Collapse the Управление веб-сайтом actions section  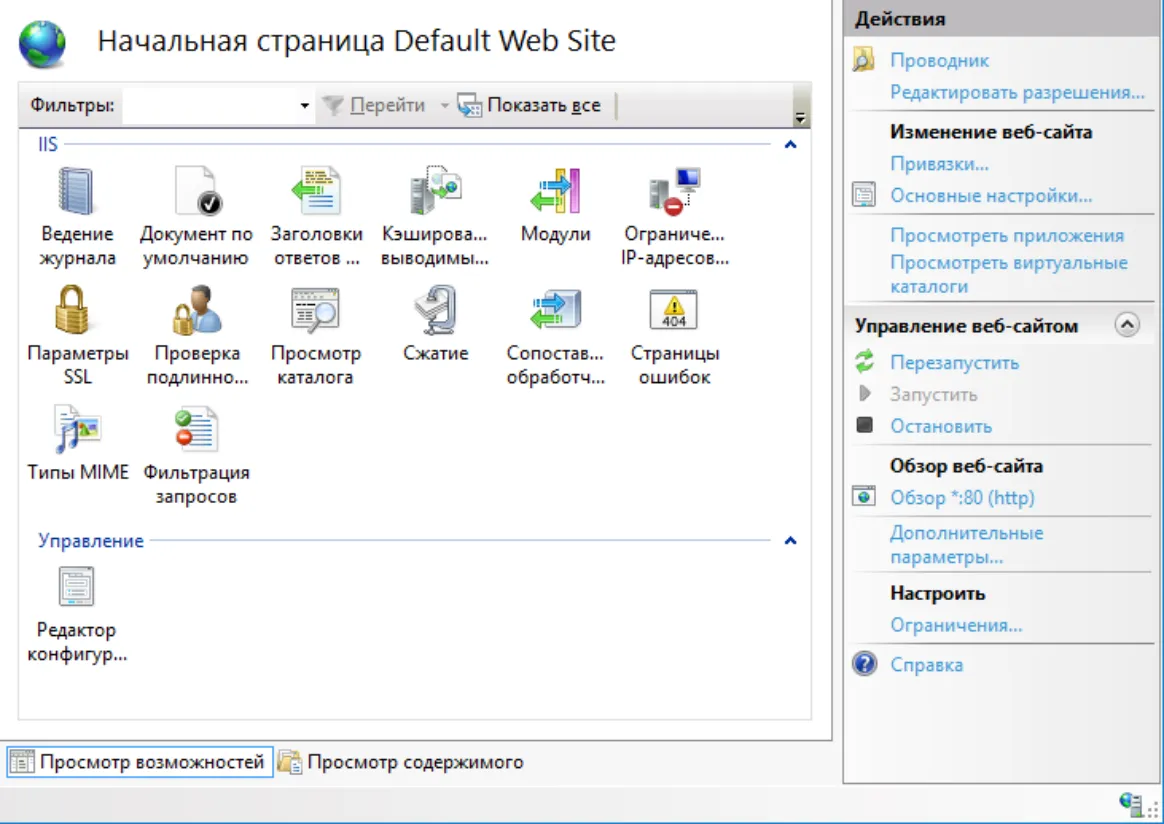[1127, 325]
